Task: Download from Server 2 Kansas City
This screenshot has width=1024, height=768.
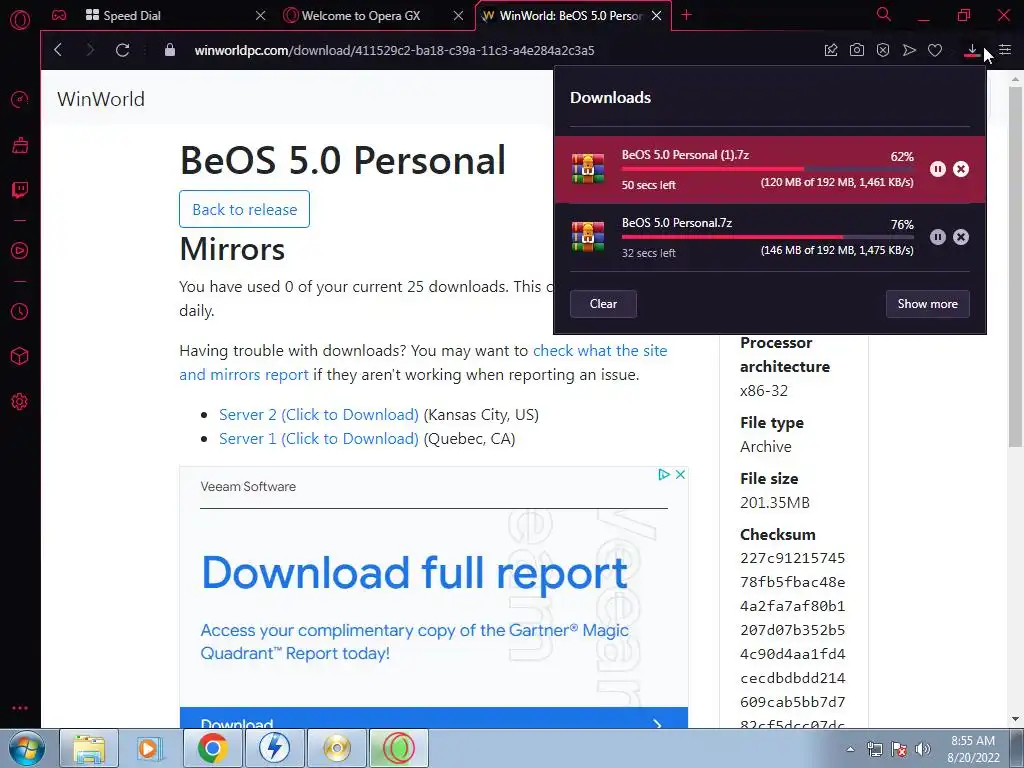Action: click(x=319, y=415)
